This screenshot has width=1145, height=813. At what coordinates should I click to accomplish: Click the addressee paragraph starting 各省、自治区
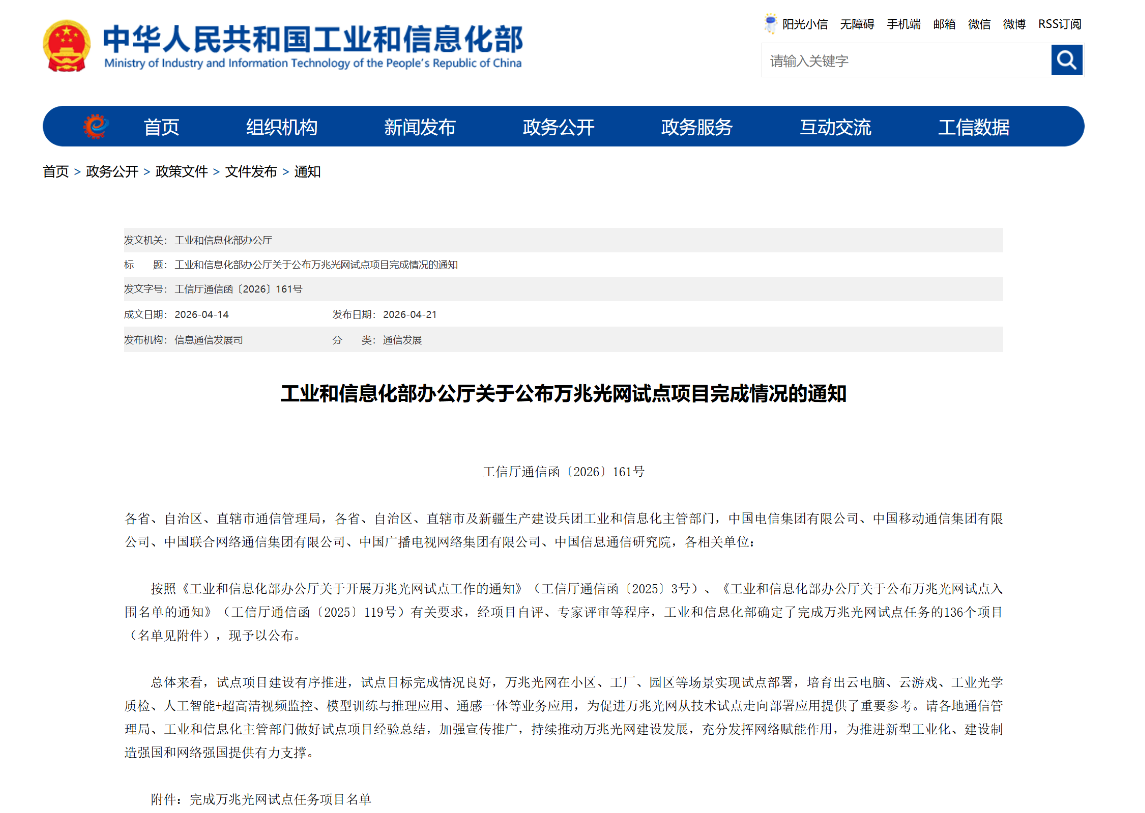563,530
